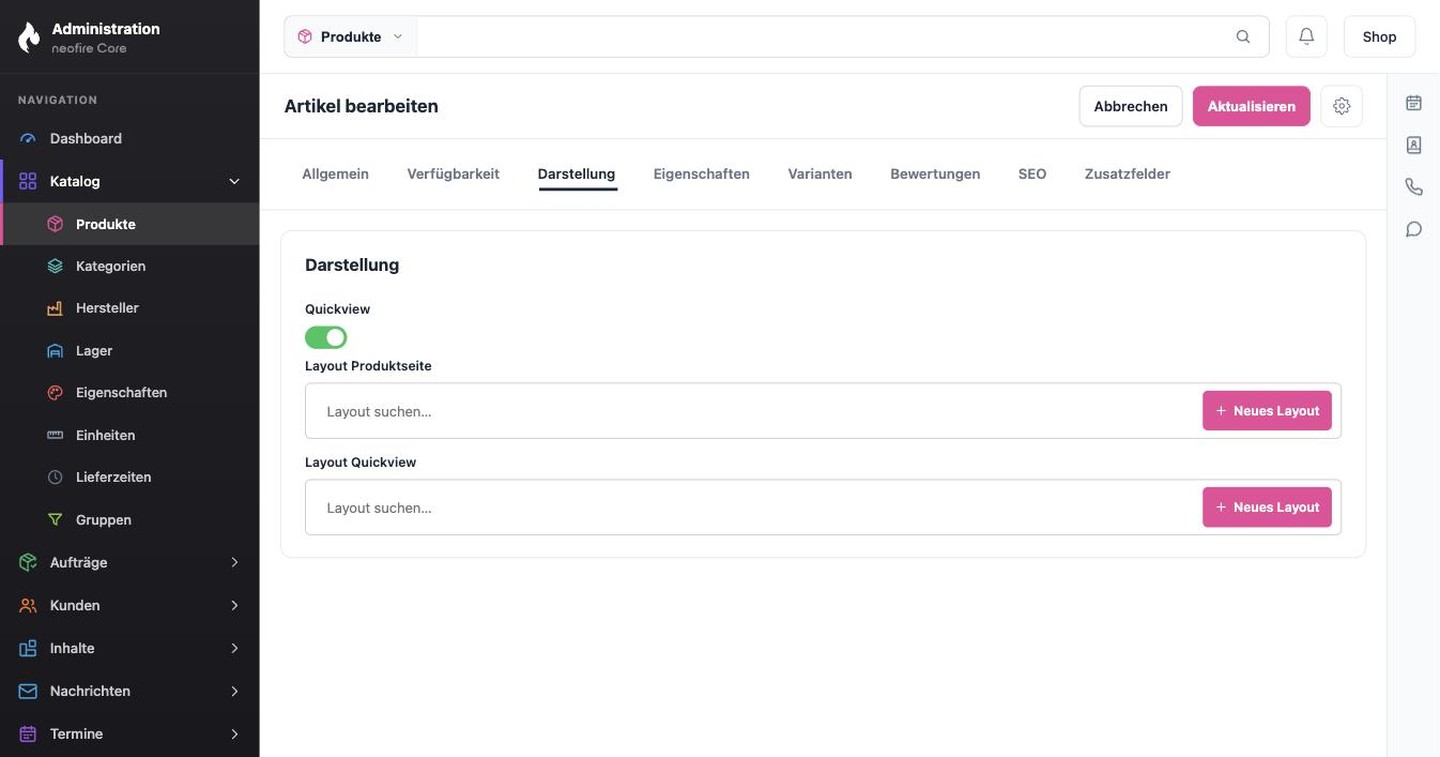
Task: Switch to the Verfügbarkeit tab
Action: pos(453,174)
